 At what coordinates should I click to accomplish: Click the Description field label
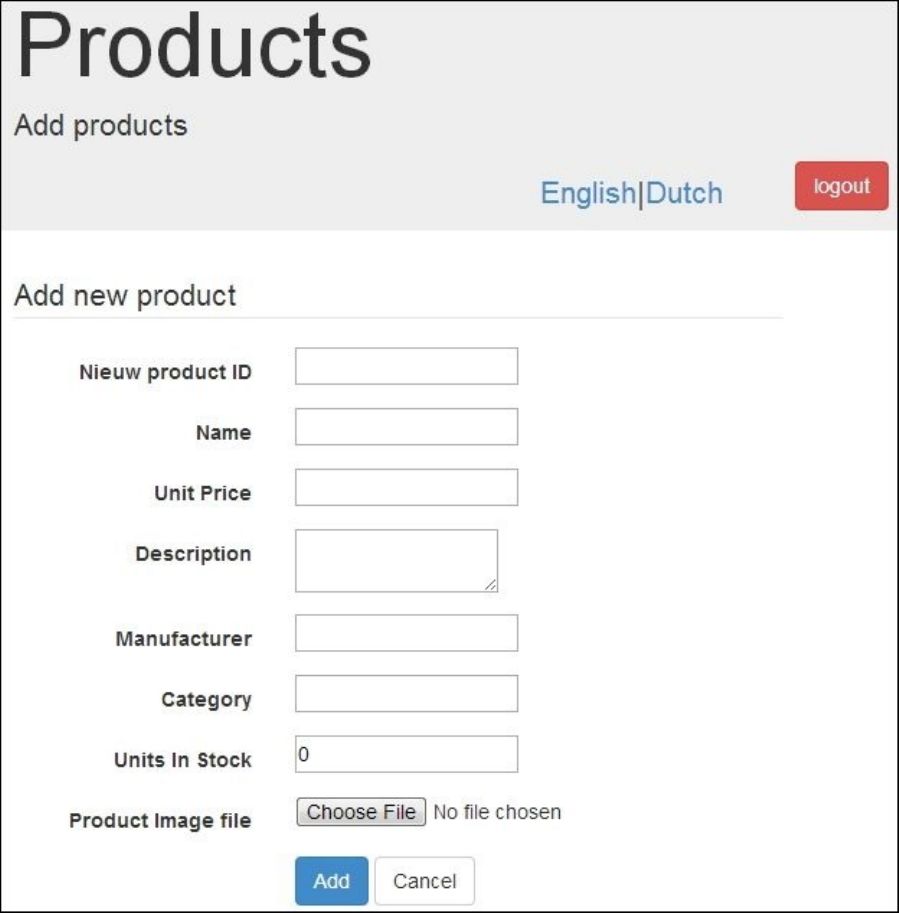point(193,554)
